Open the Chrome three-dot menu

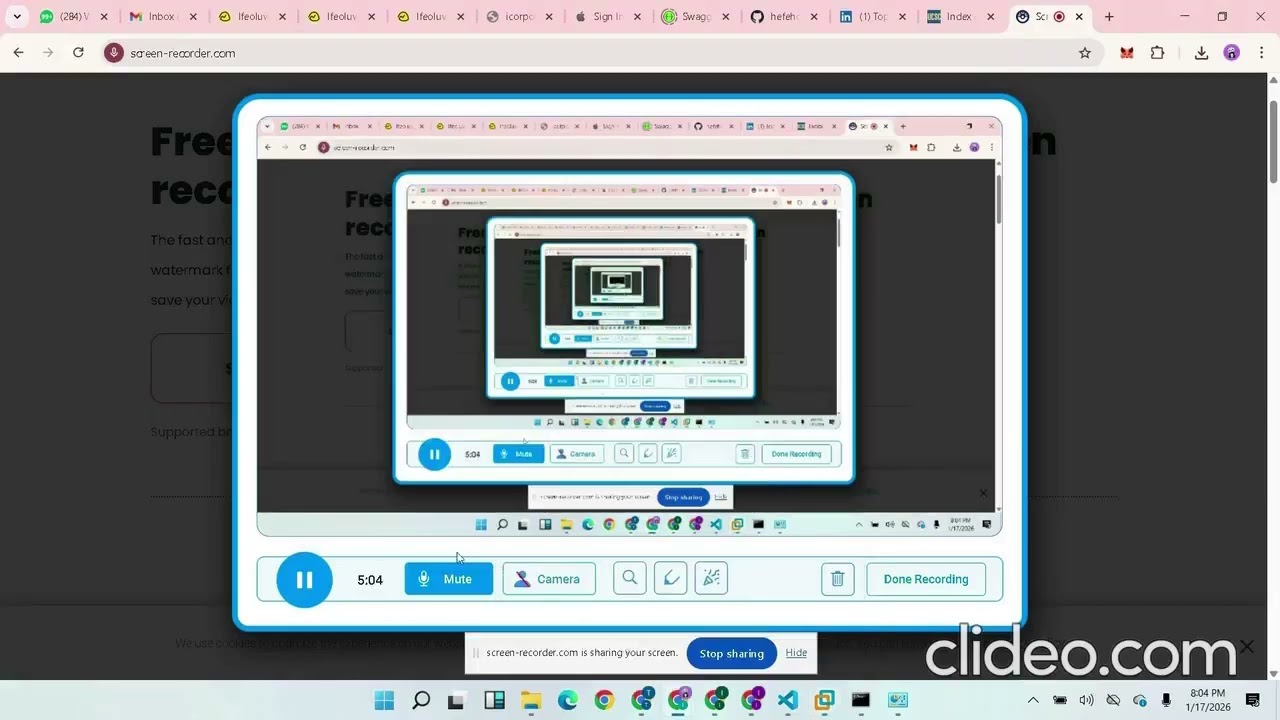[1260, 53]
